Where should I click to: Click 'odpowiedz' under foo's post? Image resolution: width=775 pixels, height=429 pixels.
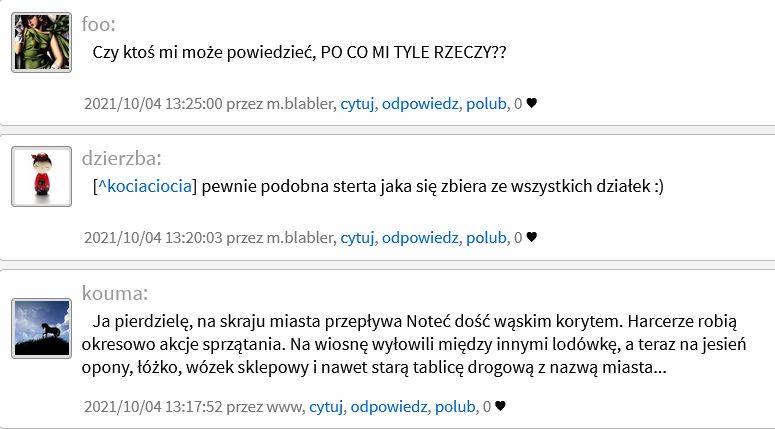coord(420,104)
